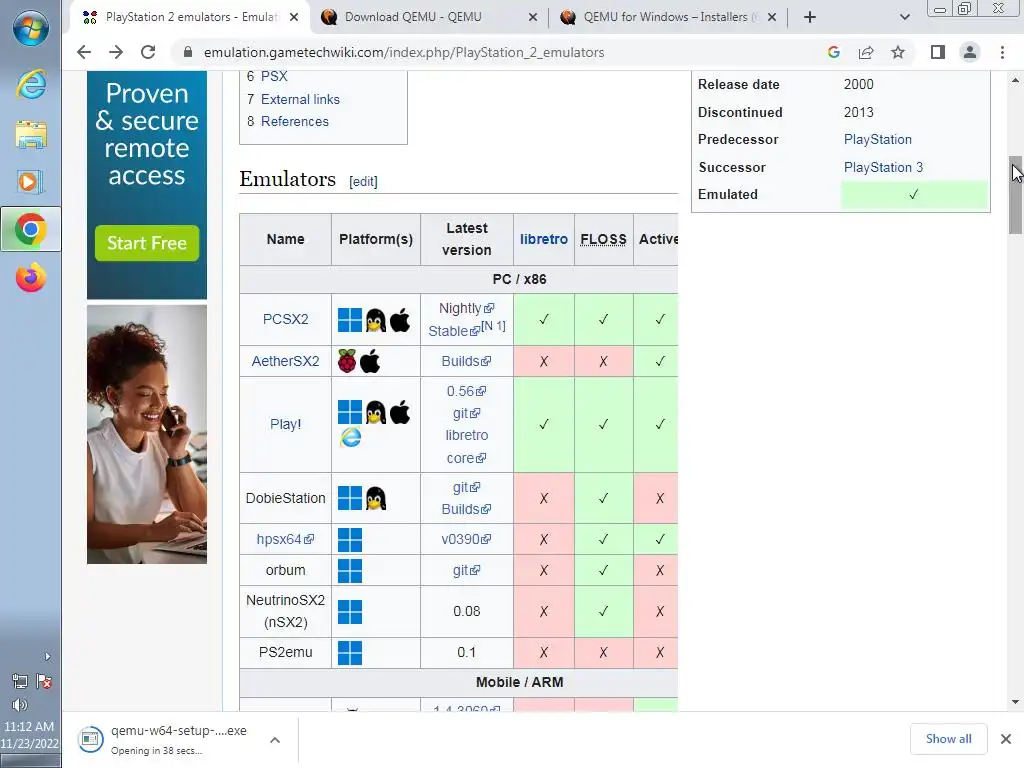Open the PlayStation predecessor link
The height and width of the screenshot is (768, 1024).
pos(878,140)
